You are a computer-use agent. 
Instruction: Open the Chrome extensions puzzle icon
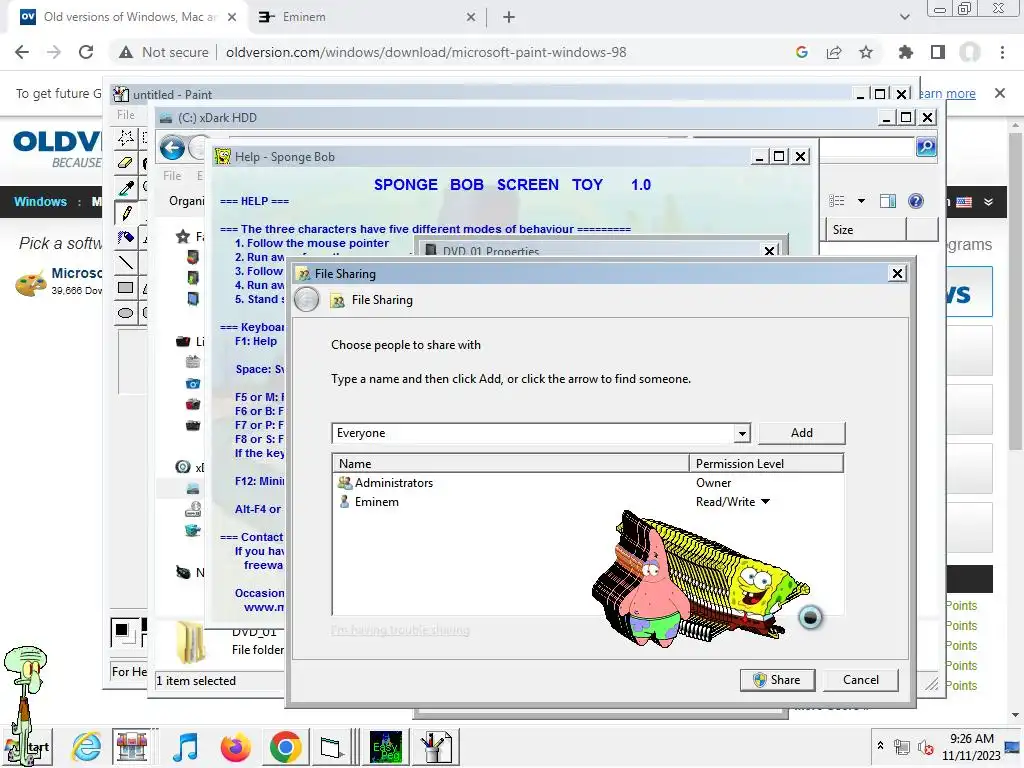pos(906,52)
